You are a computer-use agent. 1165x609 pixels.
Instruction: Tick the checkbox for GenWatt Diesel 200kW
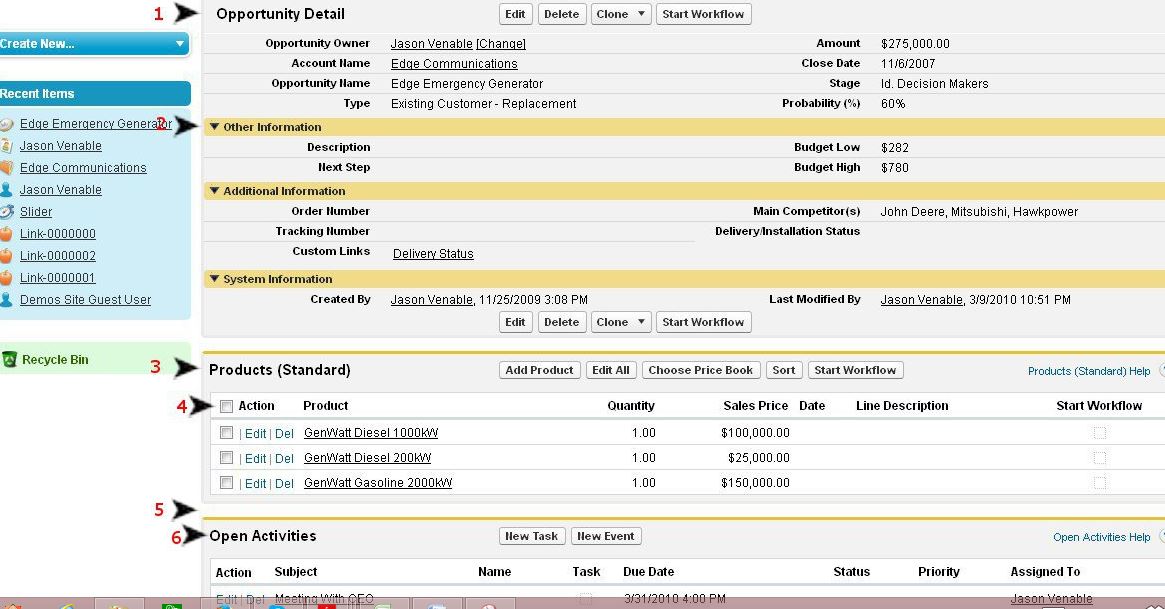coord(227,458)
